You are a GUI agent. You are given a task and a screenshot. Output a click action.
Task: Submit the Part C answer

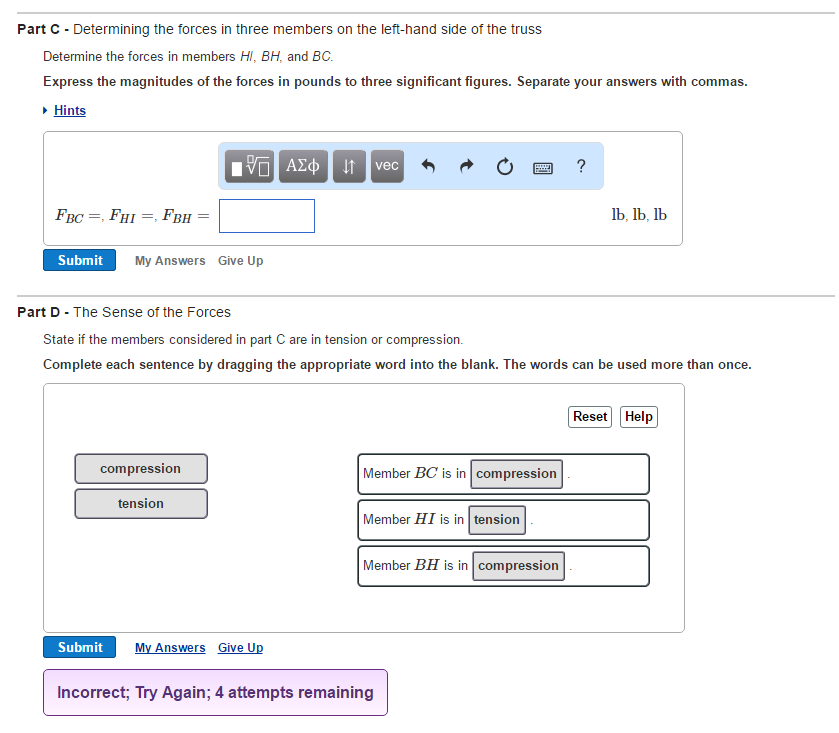point(79,259)
